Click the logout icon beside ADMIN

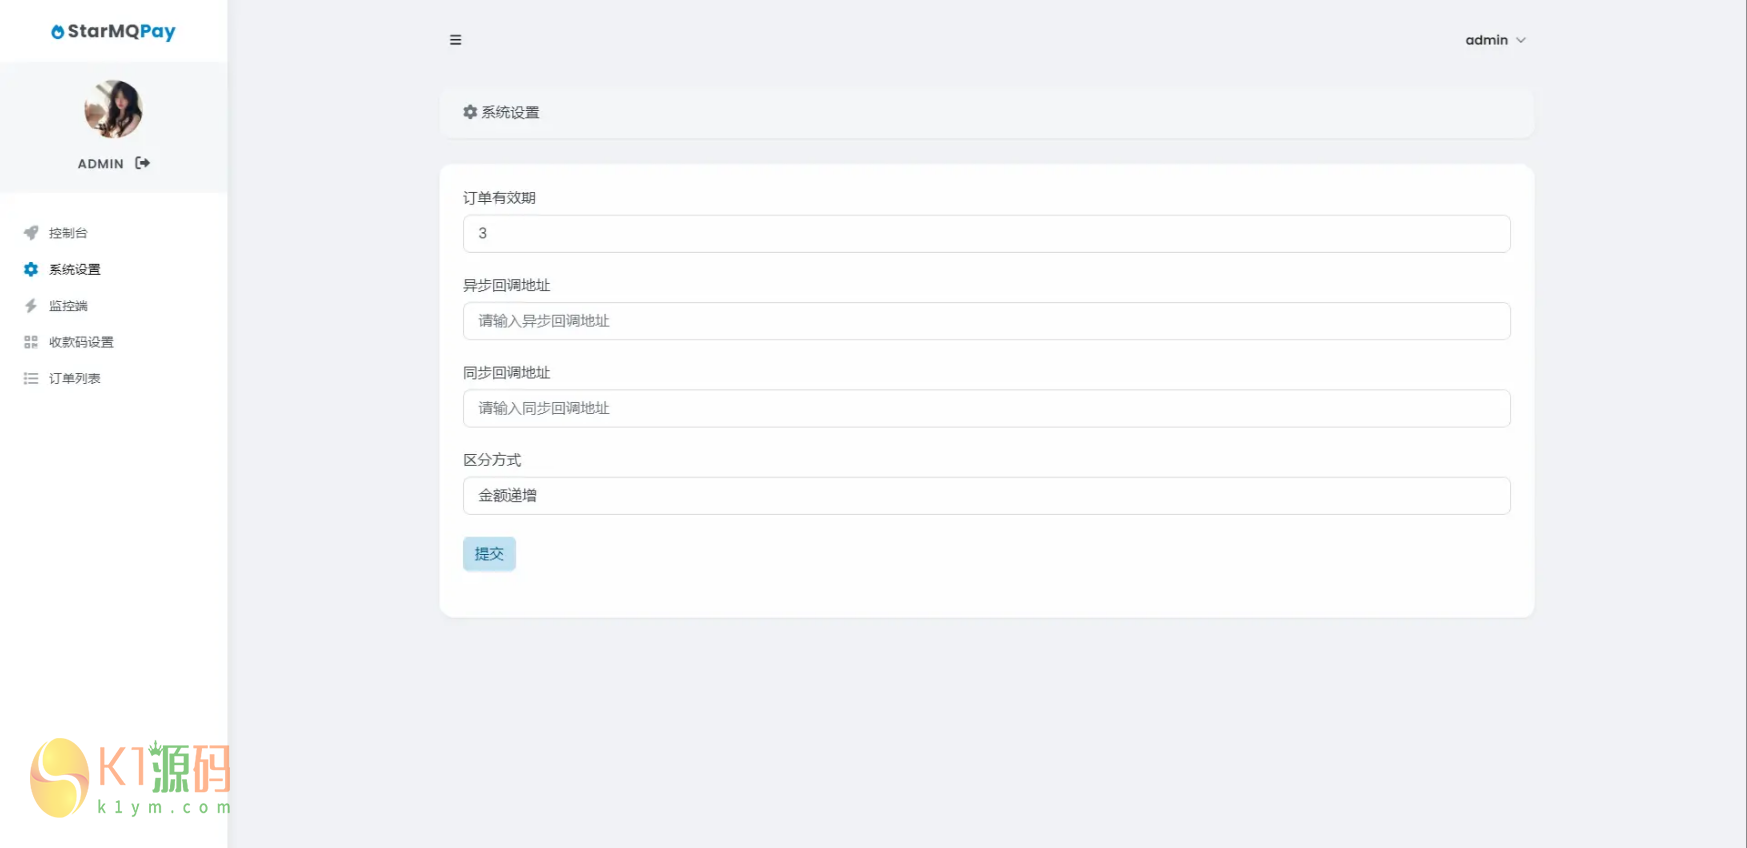coord(143,163)
